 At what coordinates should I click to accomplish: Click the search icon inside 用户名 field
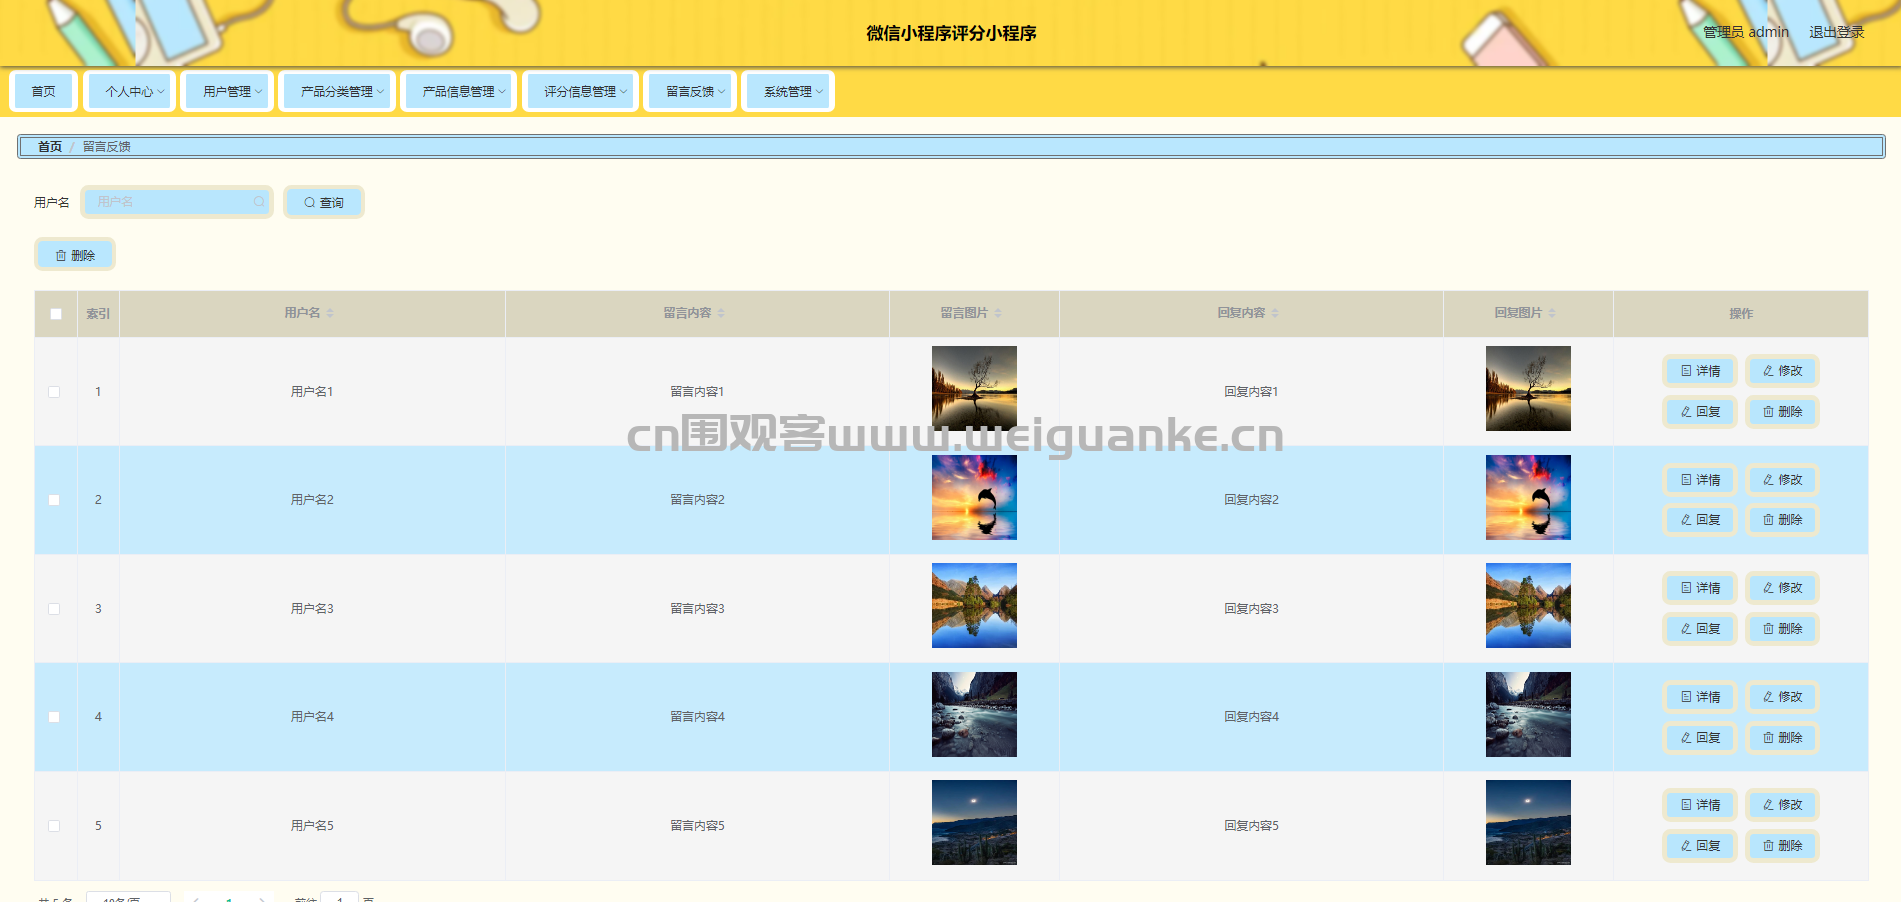pyautogui.click(x=259, y=202)
